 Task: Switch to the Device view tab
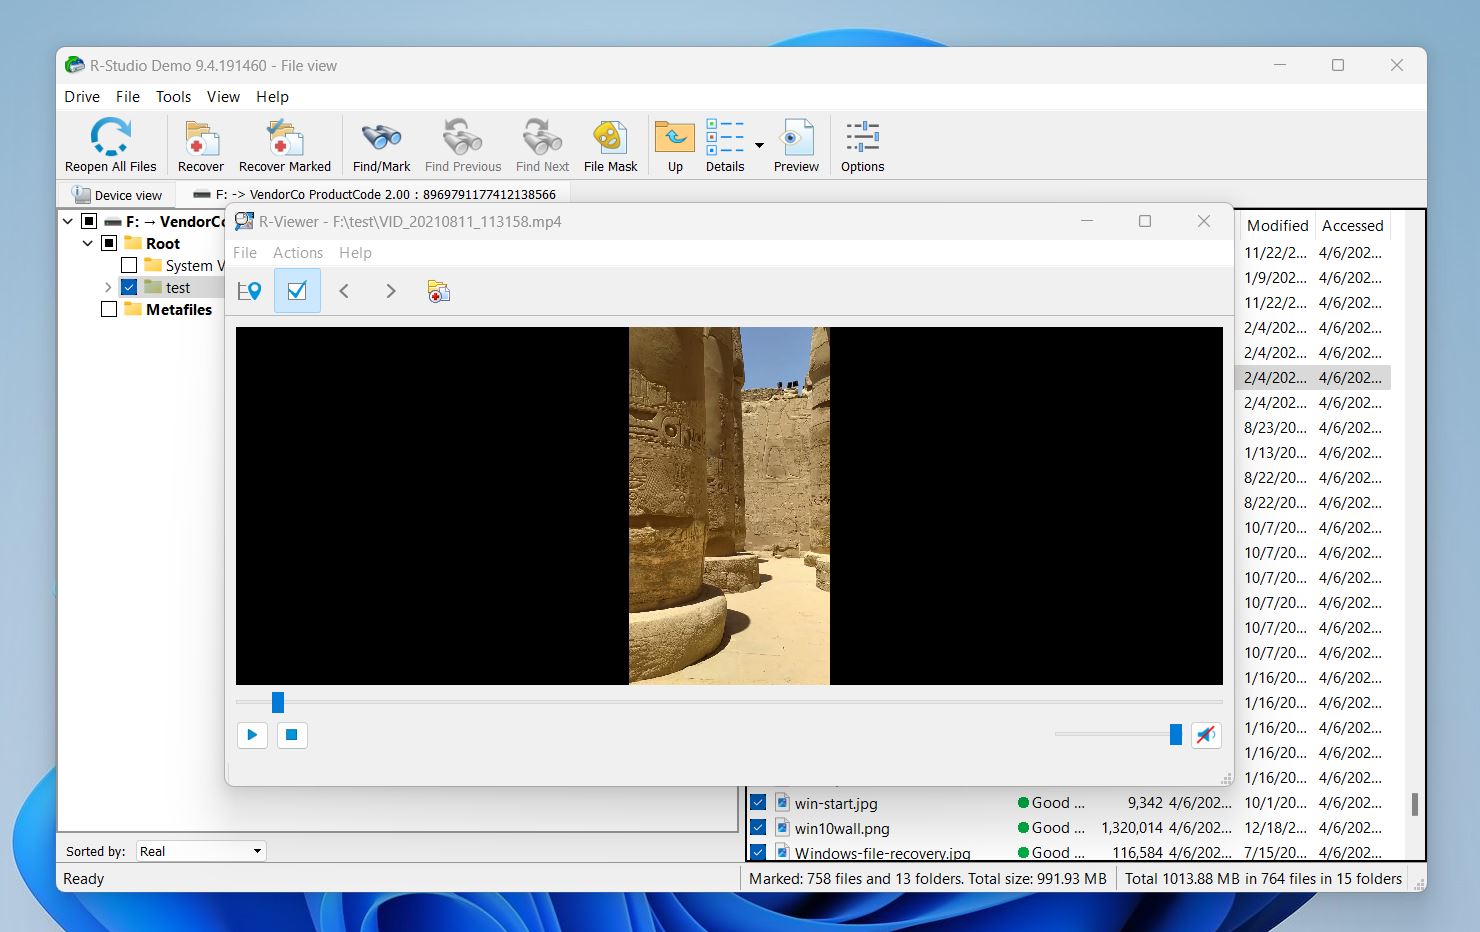pyautogui.click(x=117, y=194)
